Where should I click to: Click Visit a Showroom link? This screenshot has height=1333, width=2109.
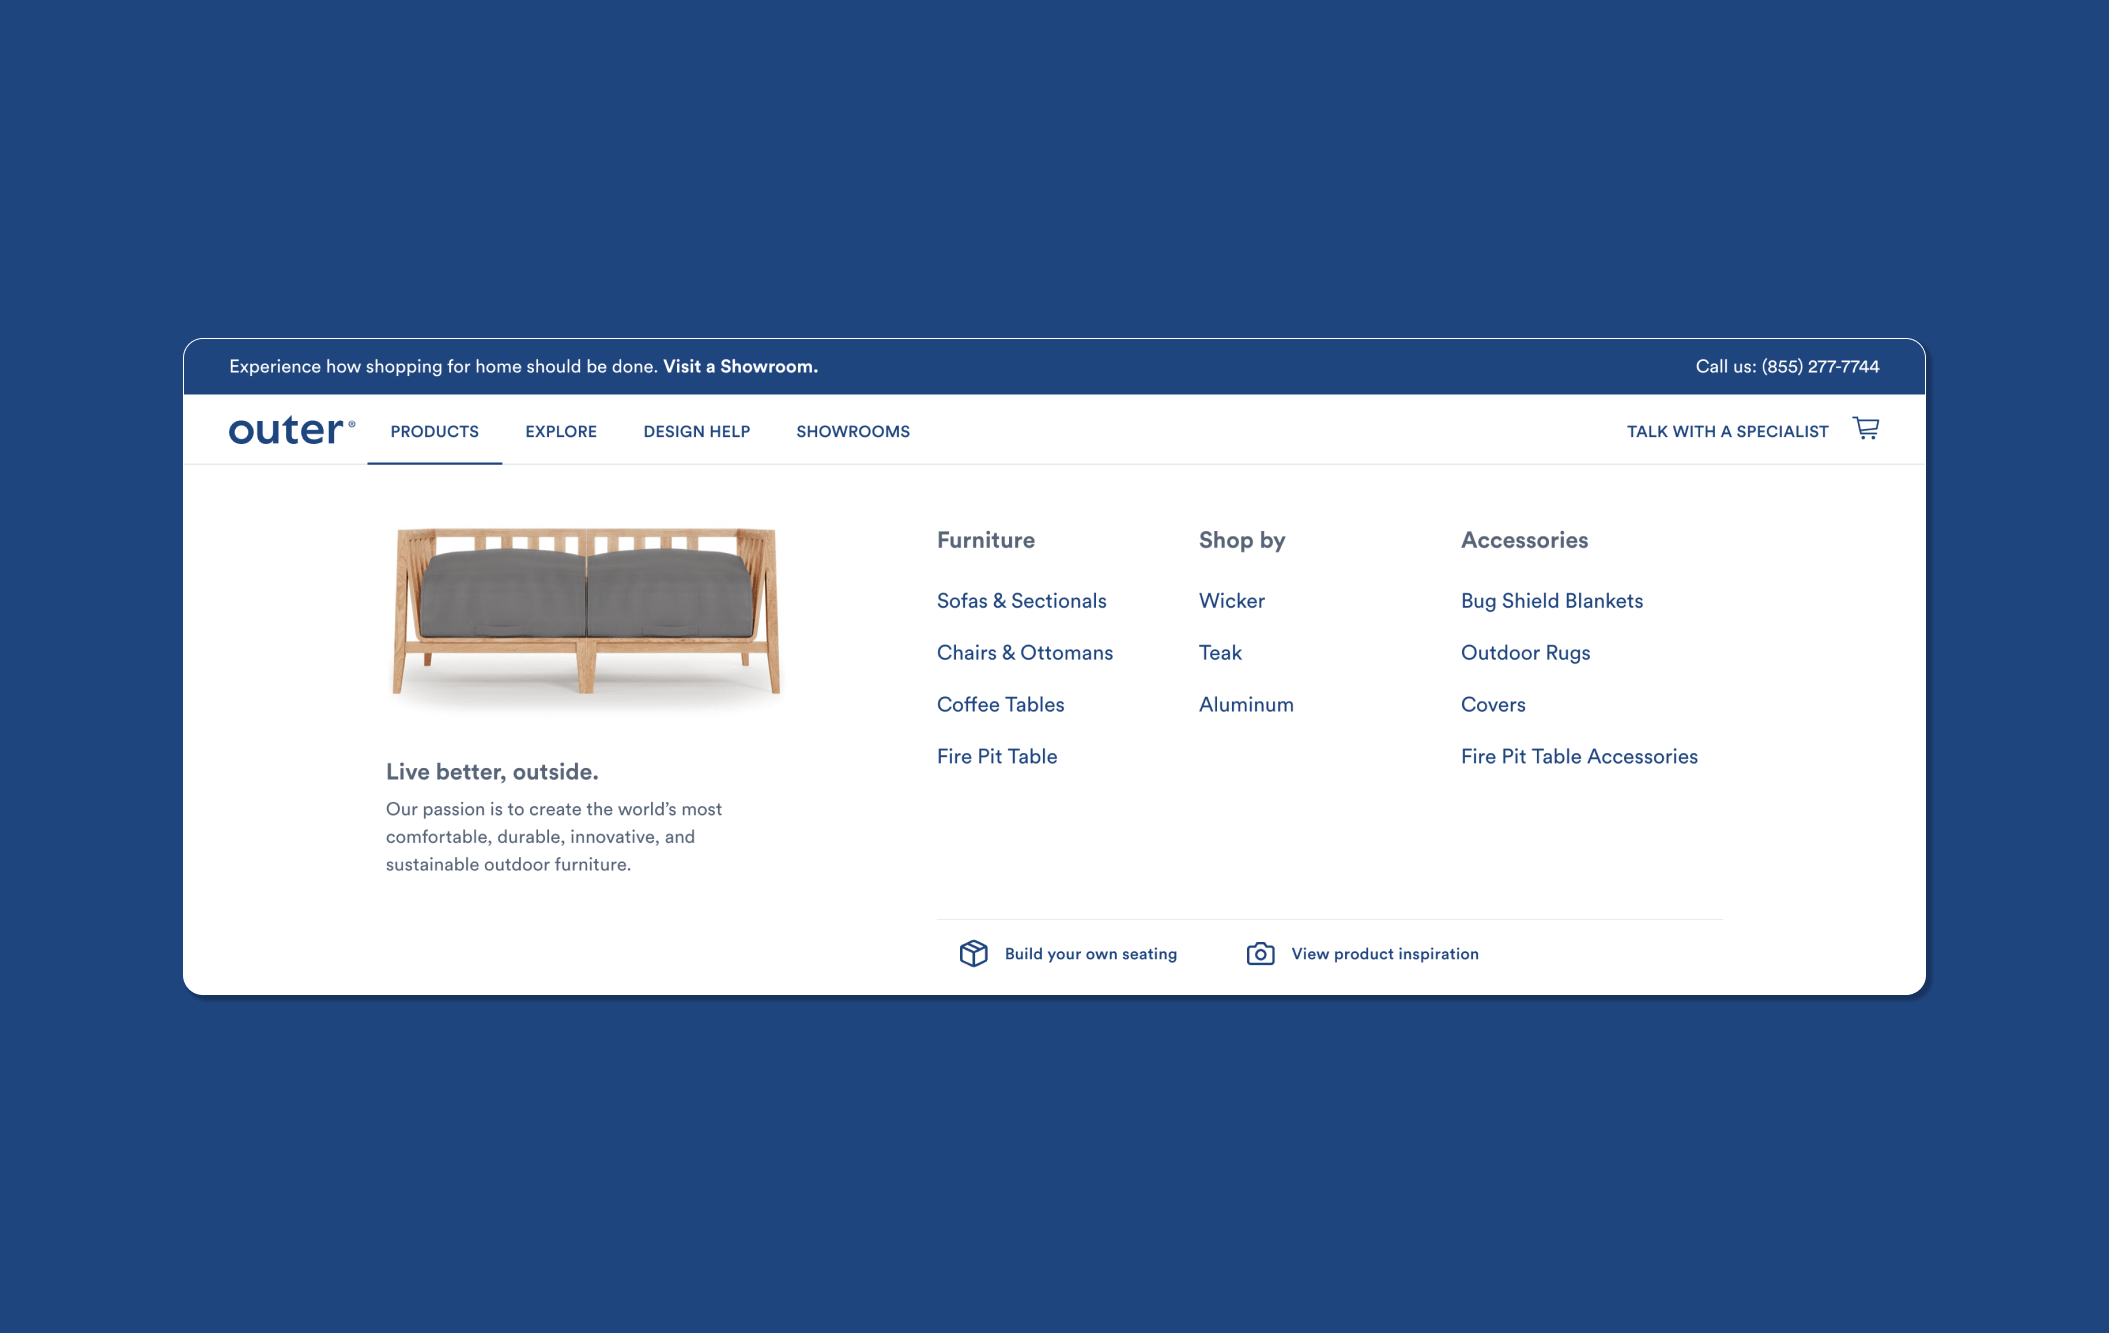pos(740,366)
